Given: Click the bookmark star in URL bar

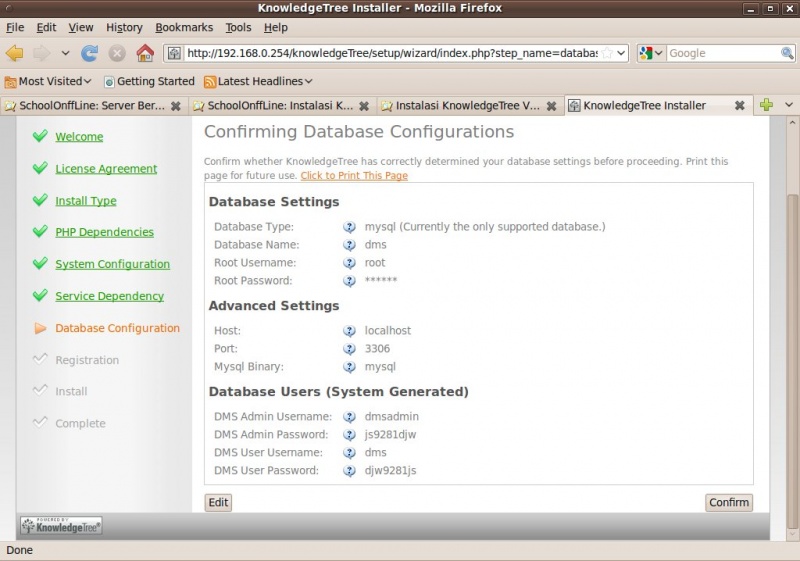Looking at the screenshot, I should coord(607,53).
